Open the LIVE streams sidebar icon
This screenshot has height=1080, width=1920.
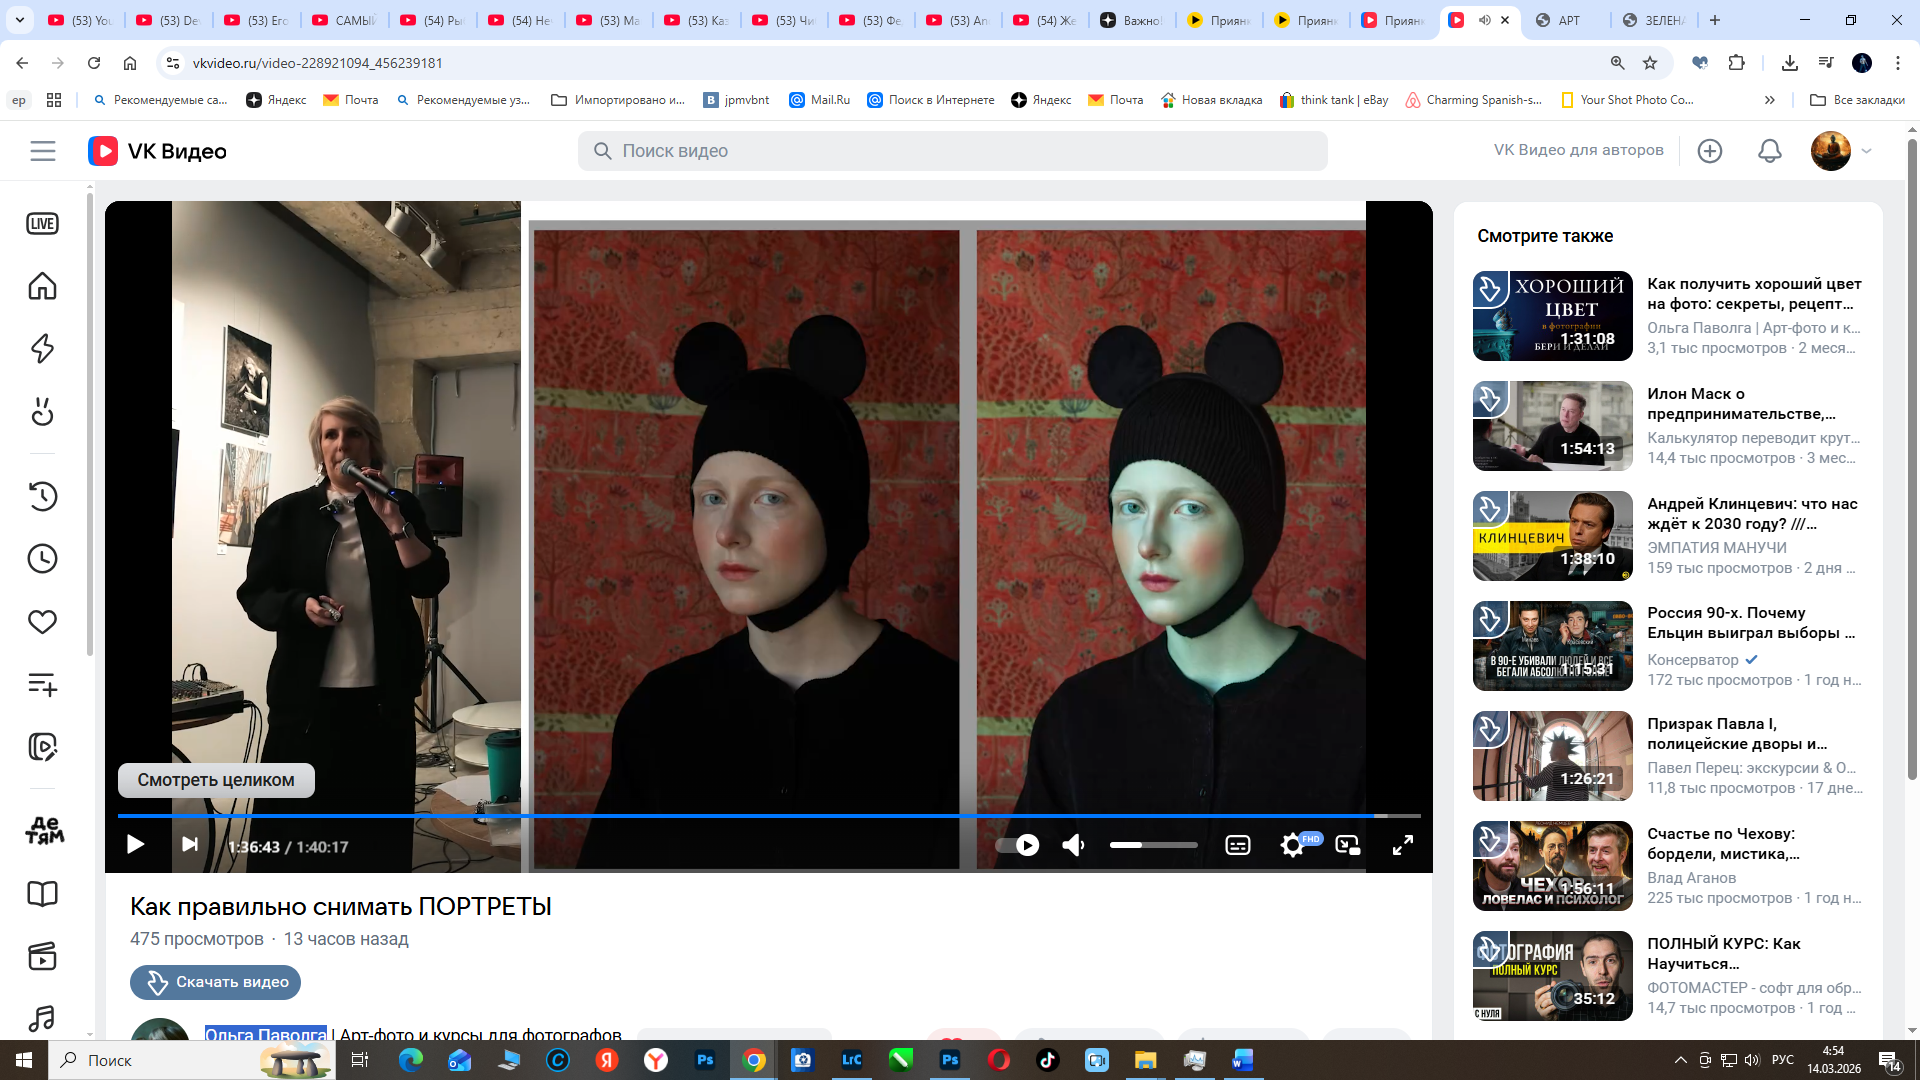(42, 224)
